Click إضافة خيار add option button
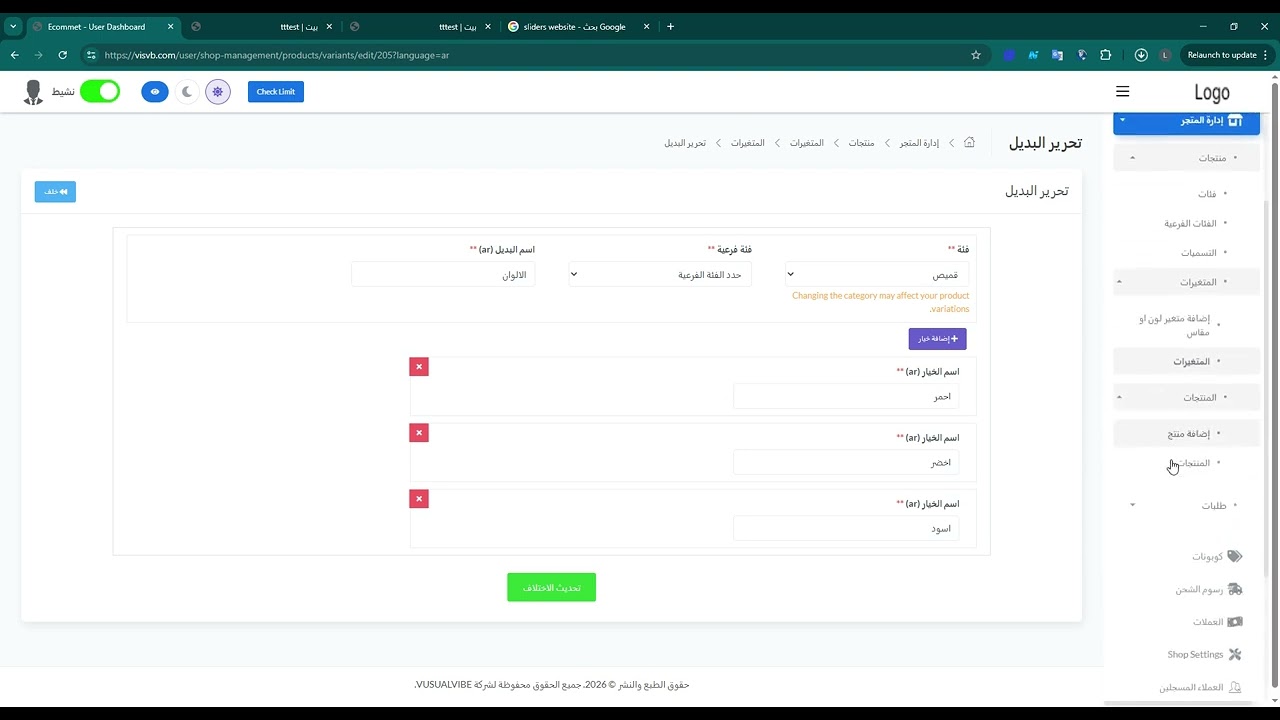 pyautogui.click(x=937, y=339)
